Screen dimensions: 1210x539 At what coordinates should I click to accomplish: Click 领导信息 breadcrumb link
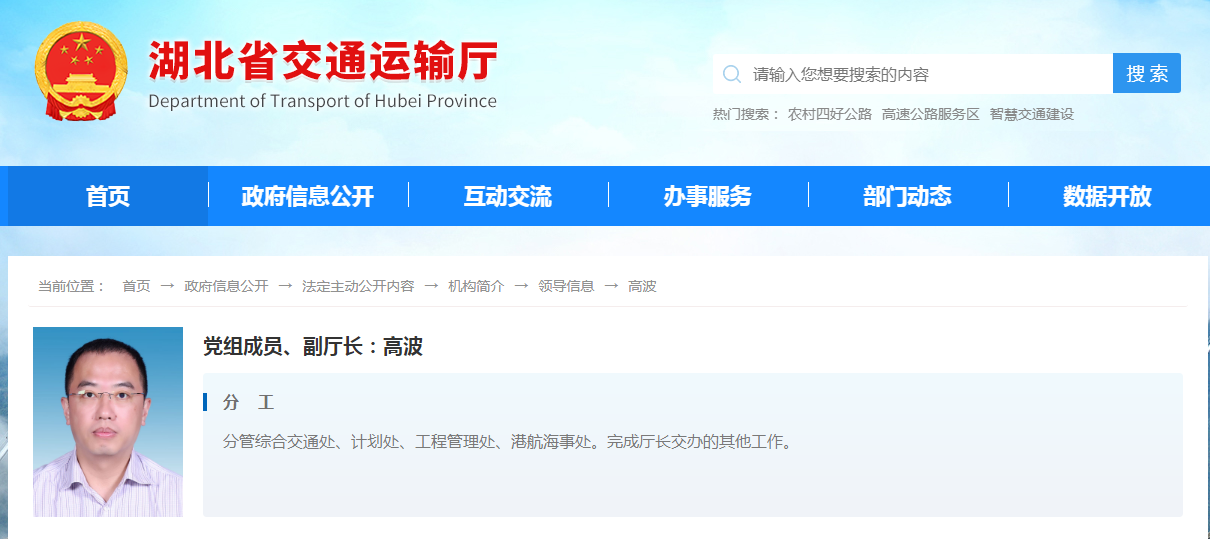coord(566,286)
